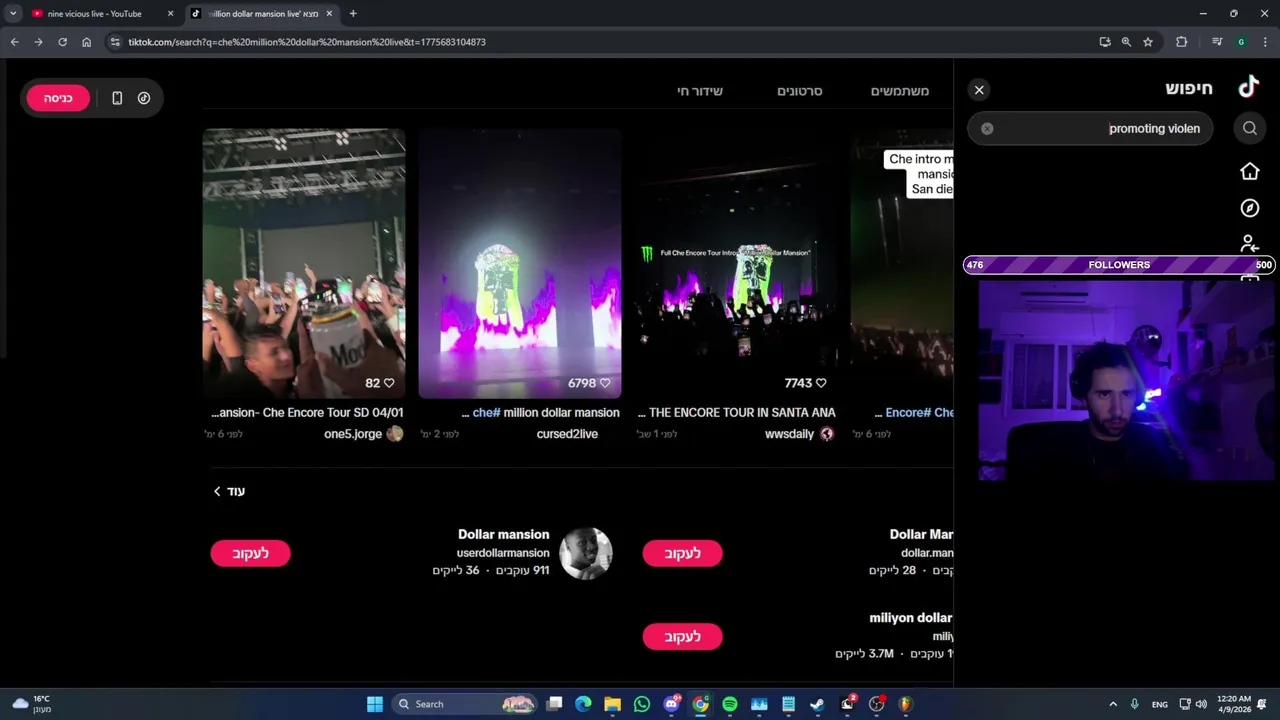
Task: Like the video with 6798 hearts
Action: 605,383
